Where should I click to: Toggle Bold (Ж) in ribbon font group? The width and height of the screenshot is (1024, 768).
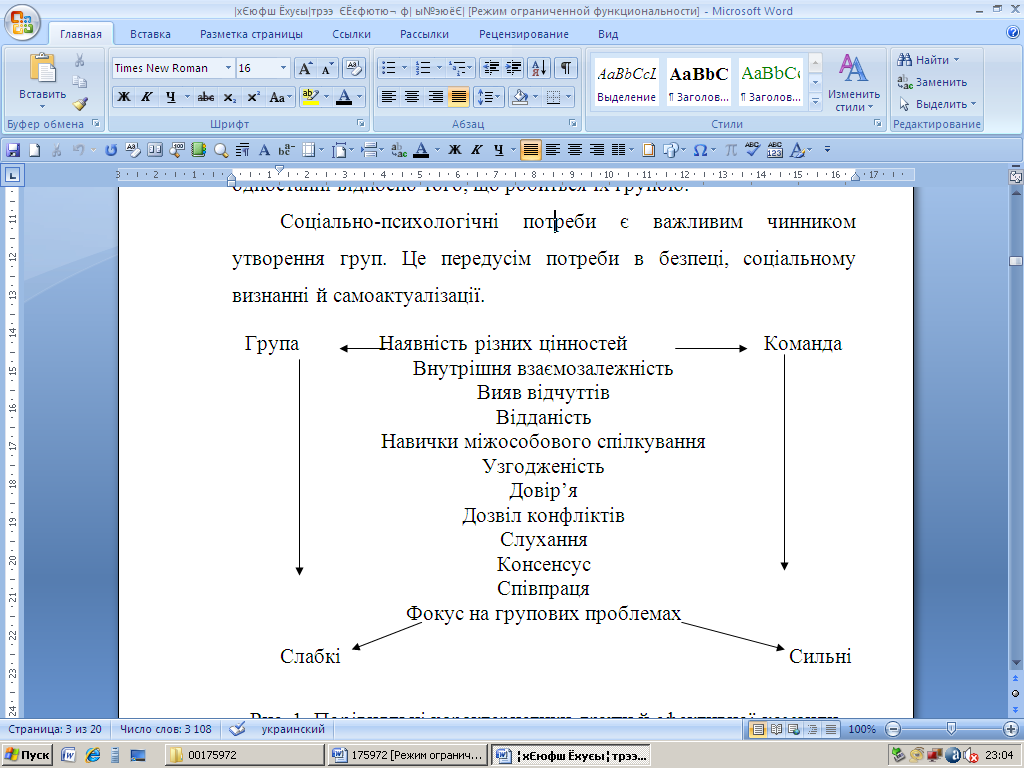pos(123,97)
